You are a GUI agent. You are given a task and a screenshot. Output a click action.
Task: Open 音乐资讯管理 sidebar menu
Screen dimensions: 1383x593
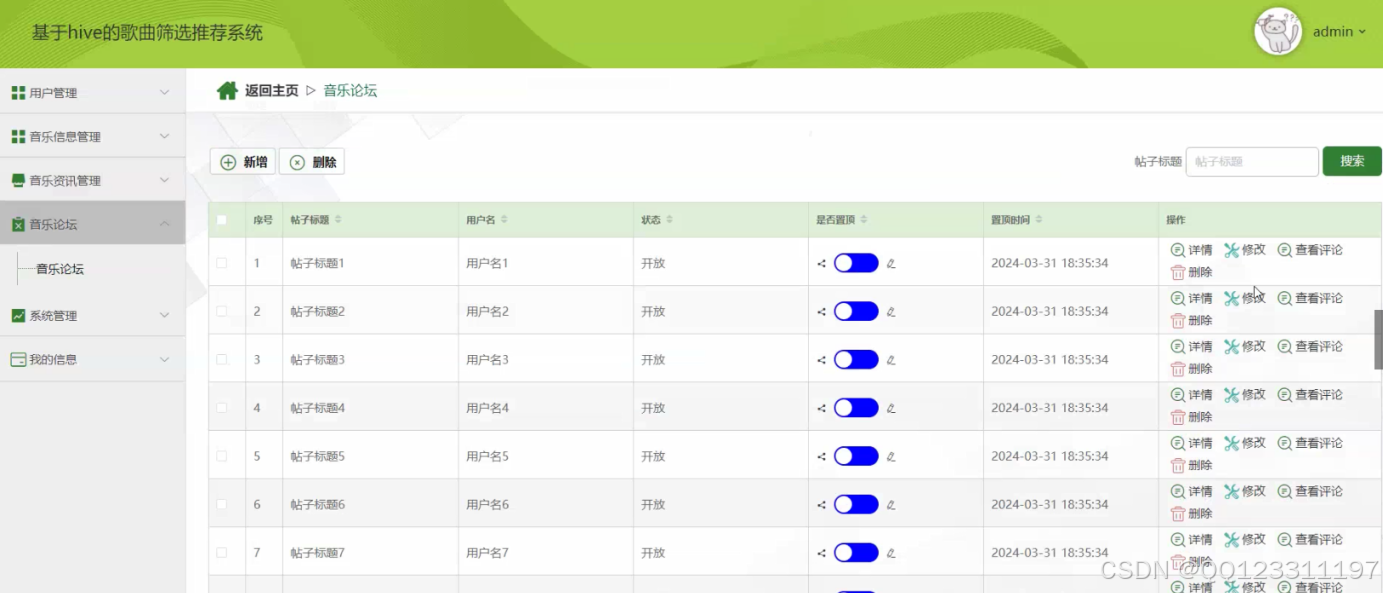(93, 180)
